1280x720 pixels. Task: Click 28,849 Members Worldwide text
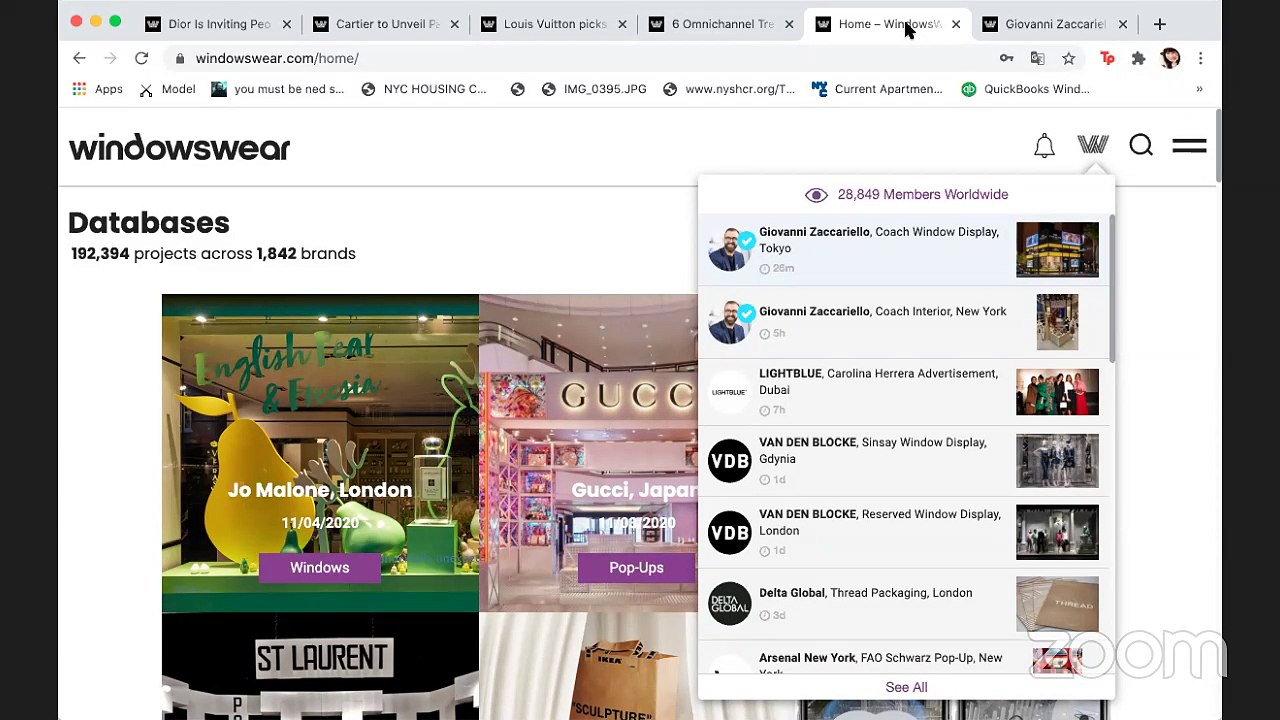pyautogui.click(x=923, y=195)
